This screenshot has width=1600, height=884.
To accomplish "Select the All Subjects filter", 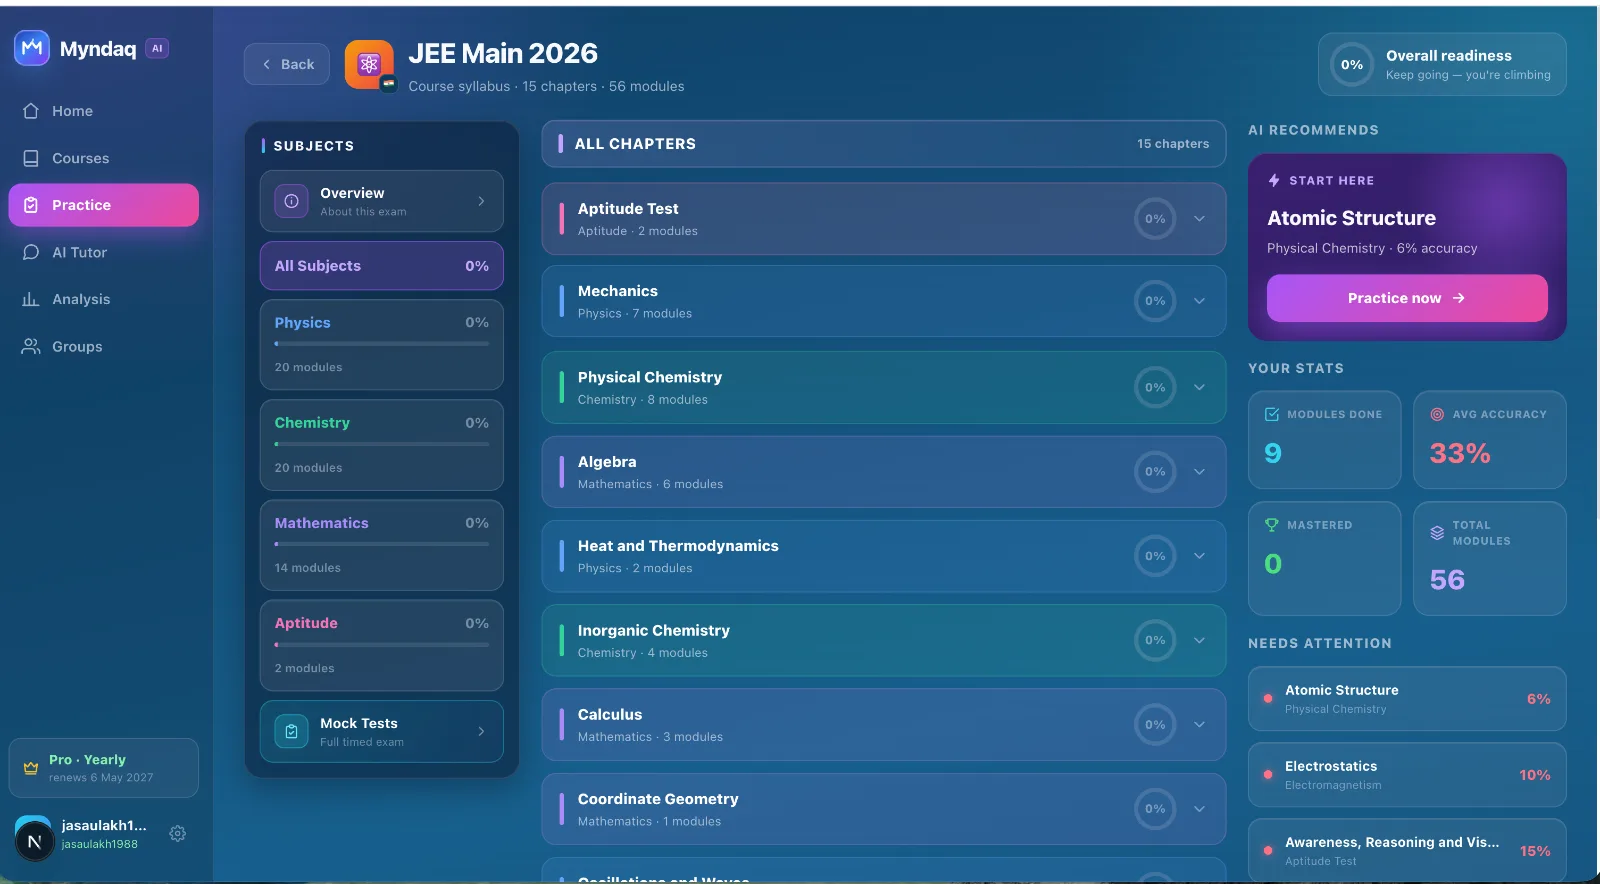I will point(382,266).
